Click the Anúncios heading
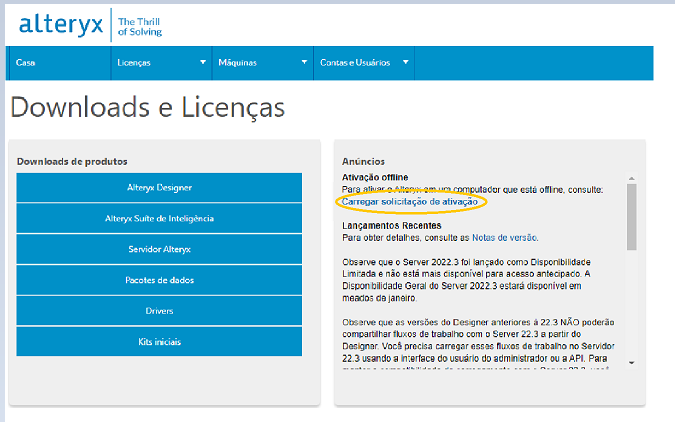The image size is (675, 422). coord(363,161)
